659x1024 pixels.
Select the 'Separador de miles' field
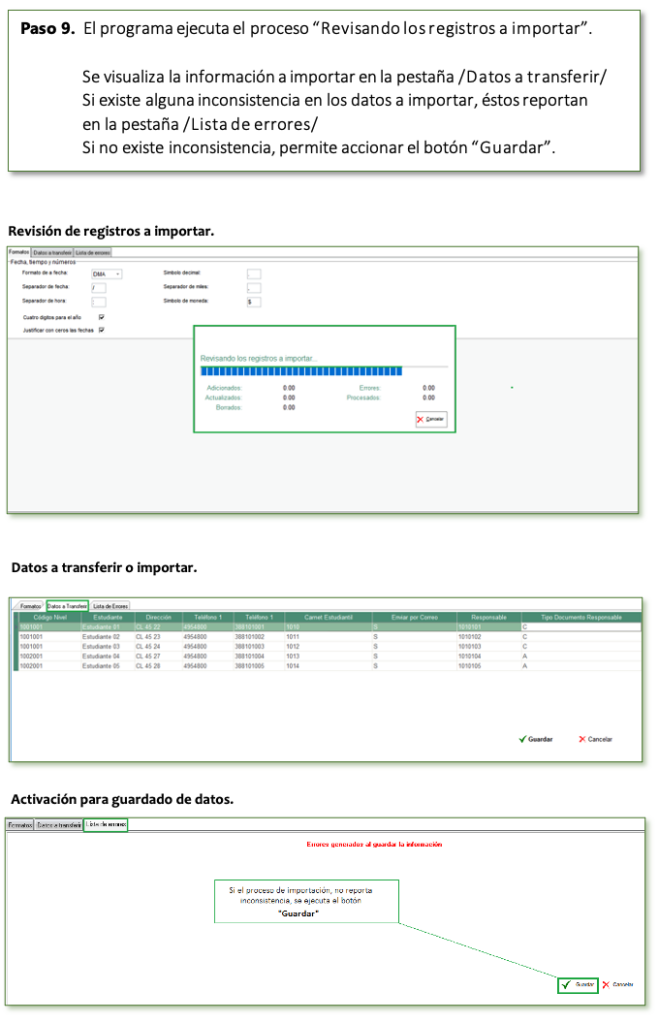tap(253, 288)
